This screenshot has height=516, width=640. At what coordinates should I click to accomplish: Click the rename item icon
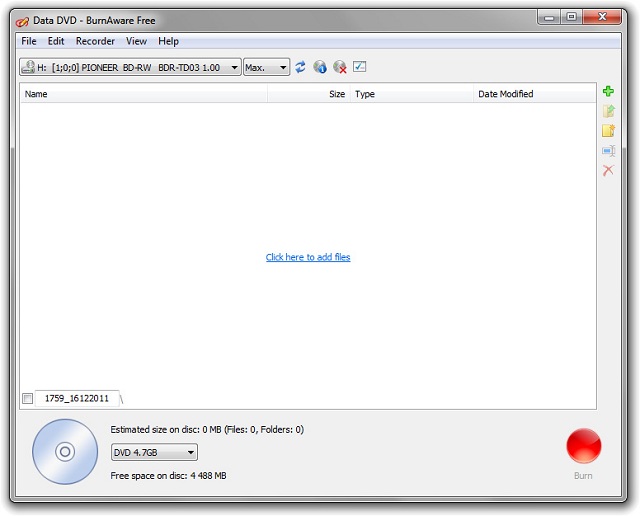point(609,151)
